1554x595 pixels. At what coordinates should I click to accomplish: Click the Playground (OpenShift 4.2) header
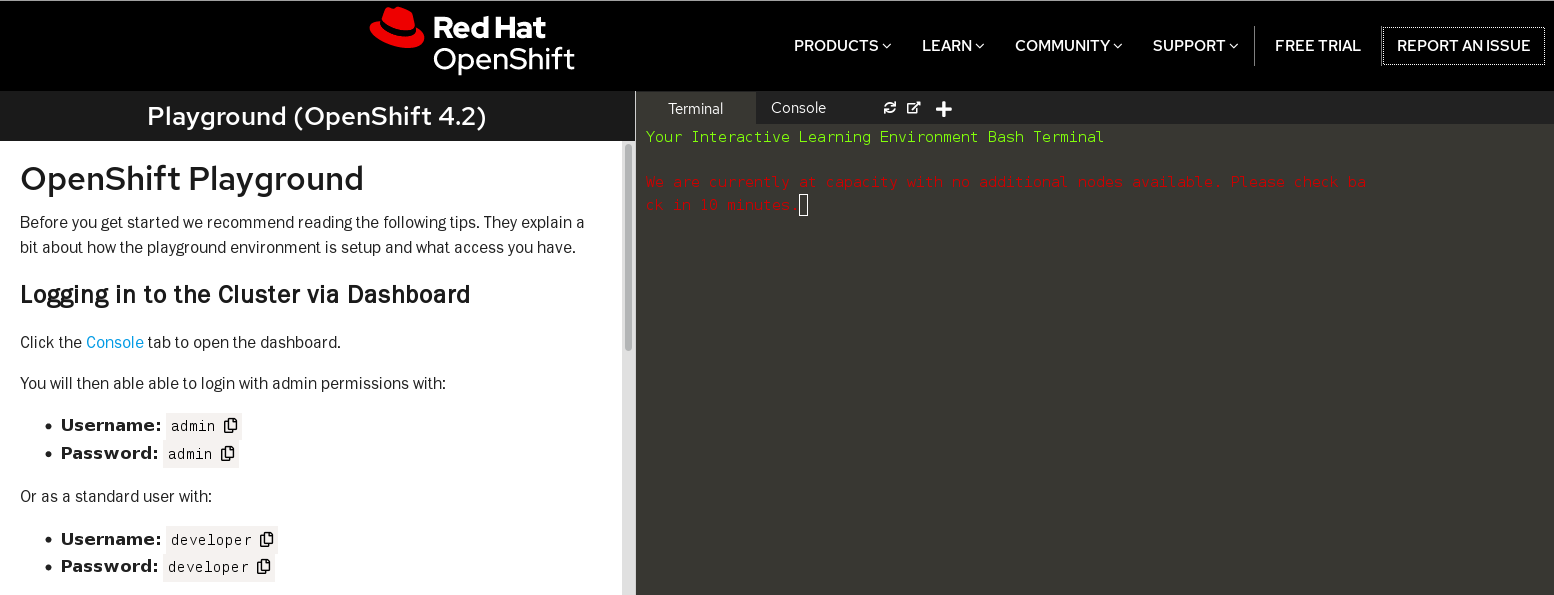point(317,117)
